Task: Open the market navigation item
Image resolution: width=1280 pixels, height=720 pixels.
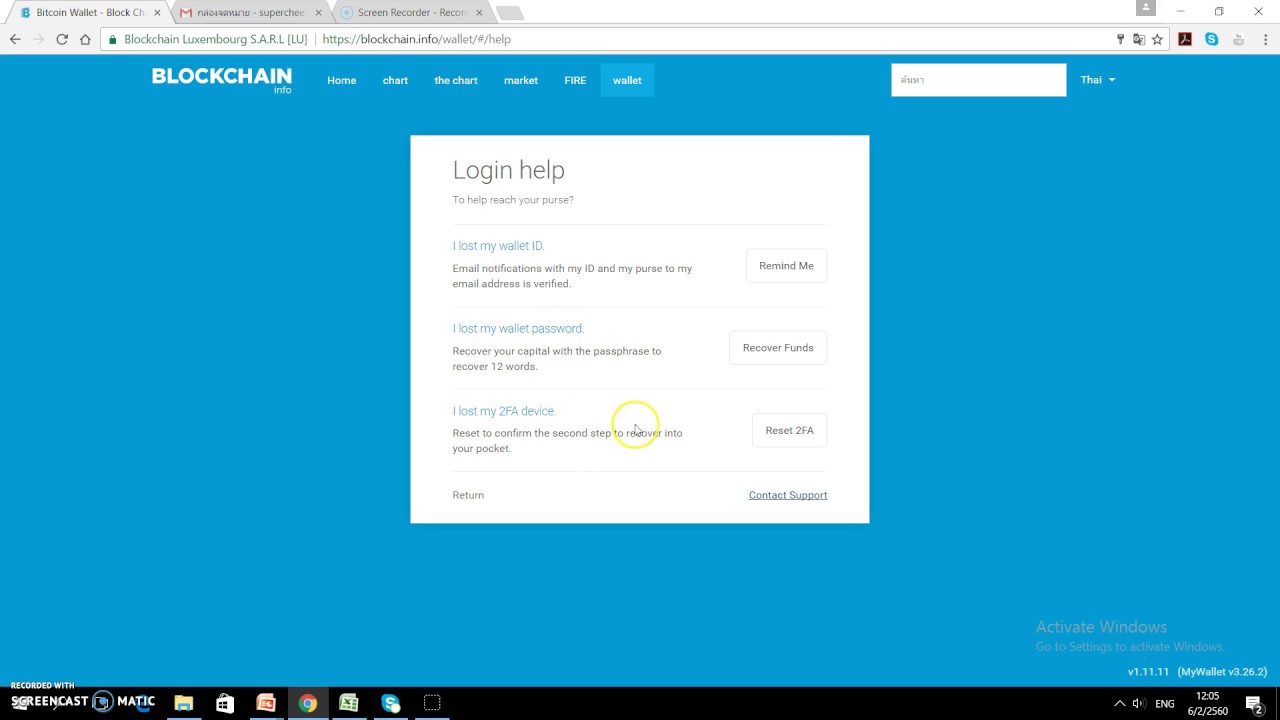Action: coord(521,80)
